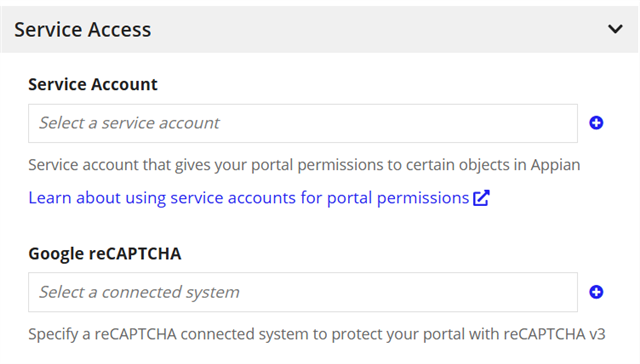The height and width of the screenshot is (364, 640).
Task: Collapse the Service Access section chevron
Action: click(x=615, y=29)
